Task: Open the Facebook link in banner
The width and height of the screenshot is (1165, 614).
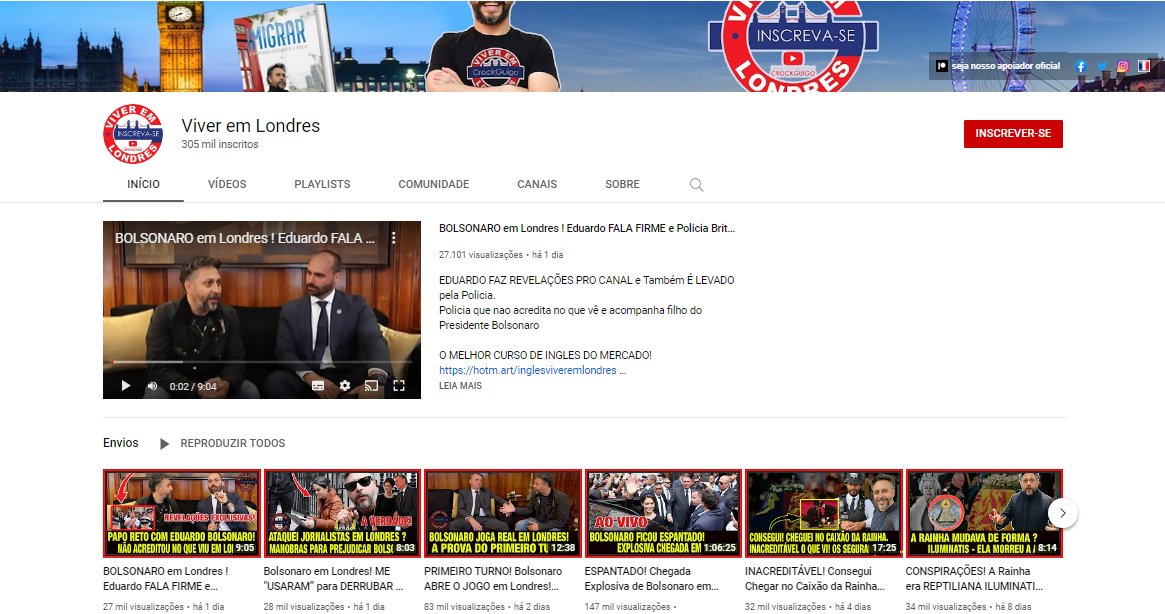Action: (1081, 66)
